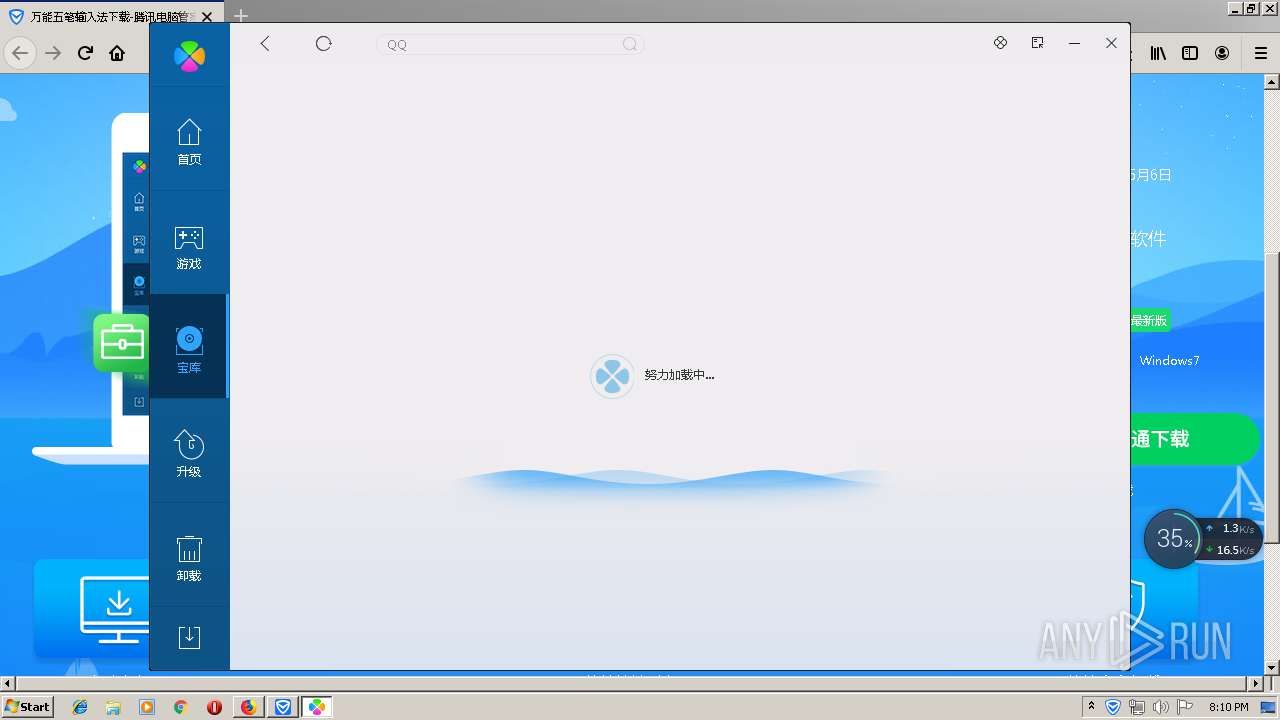The height and width of the screenshot is (720, 1280).
Task: Close the software manager window
Action: pos(1111,43)
